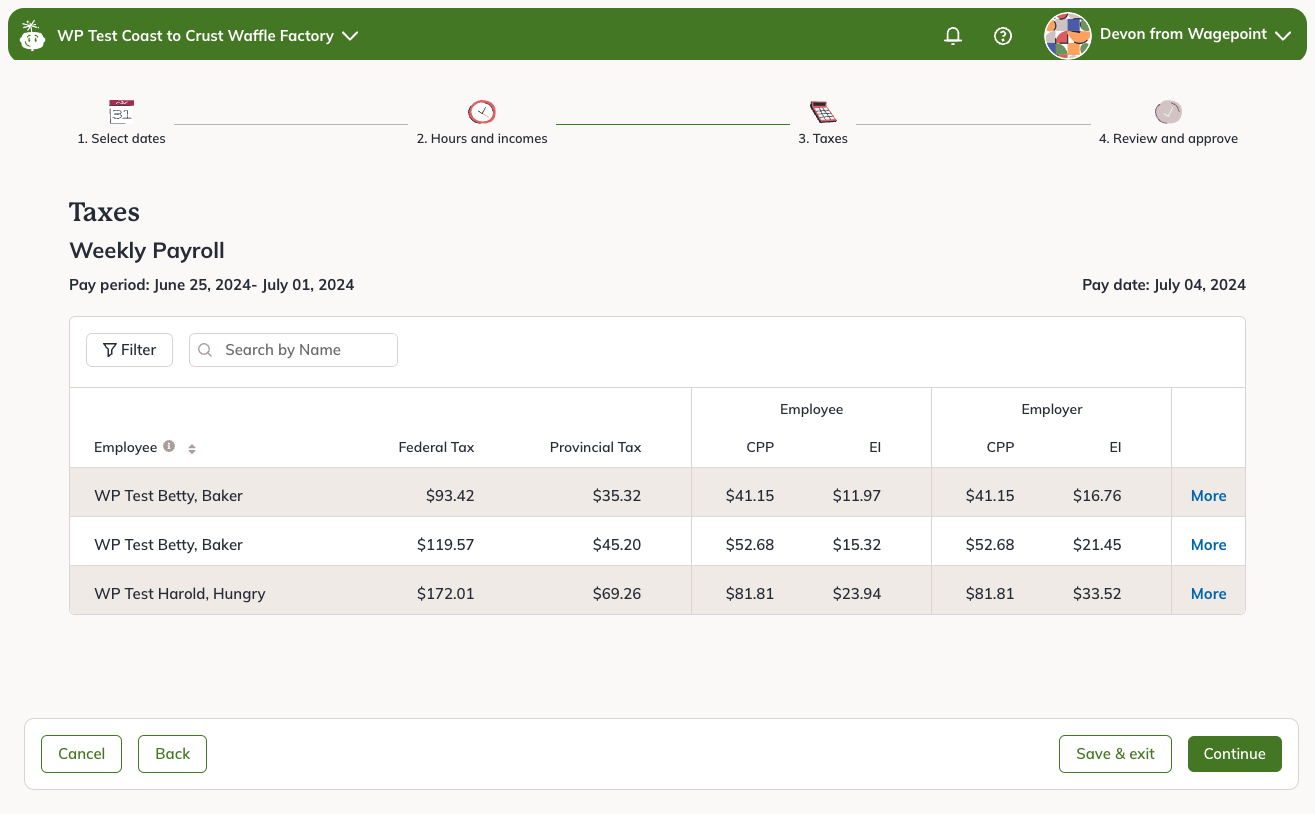Select WP Test Harold, Hungry name
The width and height of the screenshot is (1315, 814).
point(180,594)
